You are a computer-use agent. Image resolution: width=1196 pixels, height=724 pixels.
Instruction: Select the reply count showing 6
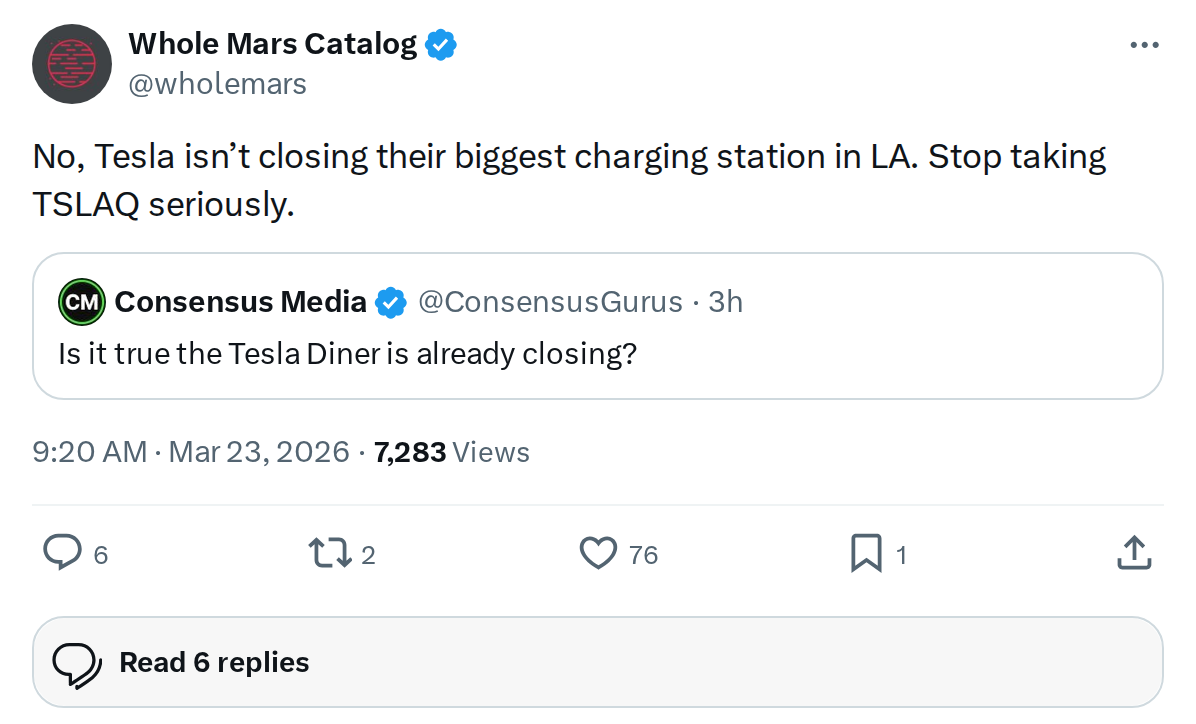pos(100,554)
